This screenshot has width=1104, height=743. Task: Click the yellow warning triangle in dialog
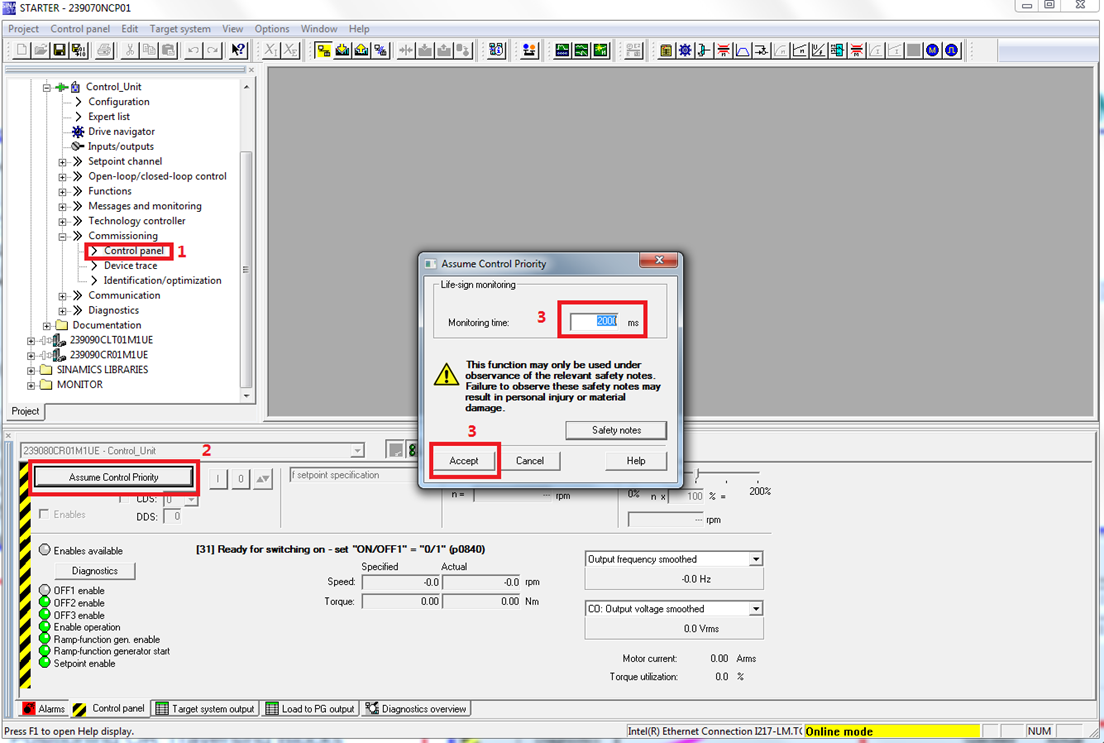447,376
